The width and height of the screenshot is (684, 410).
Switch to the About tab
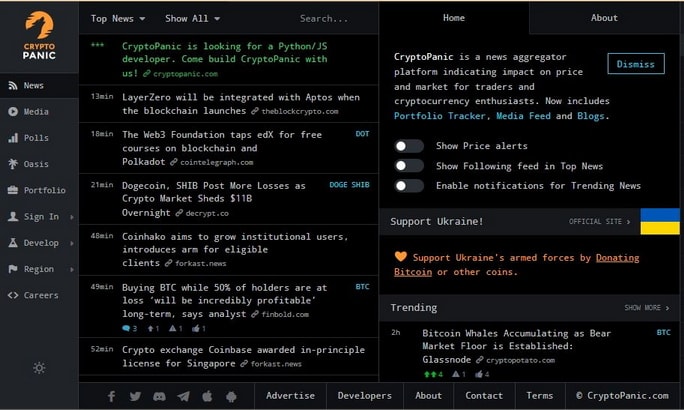point(604,18)
